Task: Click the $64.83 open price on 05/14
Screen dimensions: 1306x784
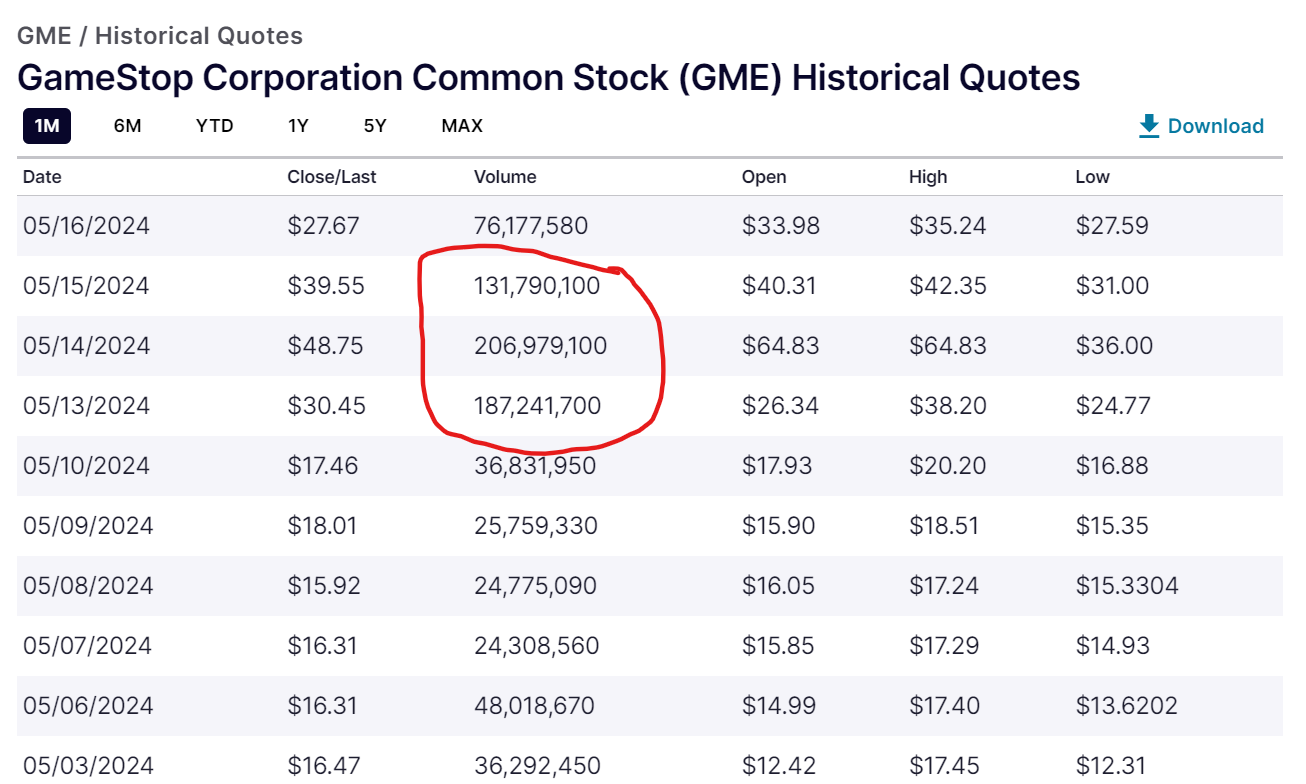Action: [x=780, y=346]
